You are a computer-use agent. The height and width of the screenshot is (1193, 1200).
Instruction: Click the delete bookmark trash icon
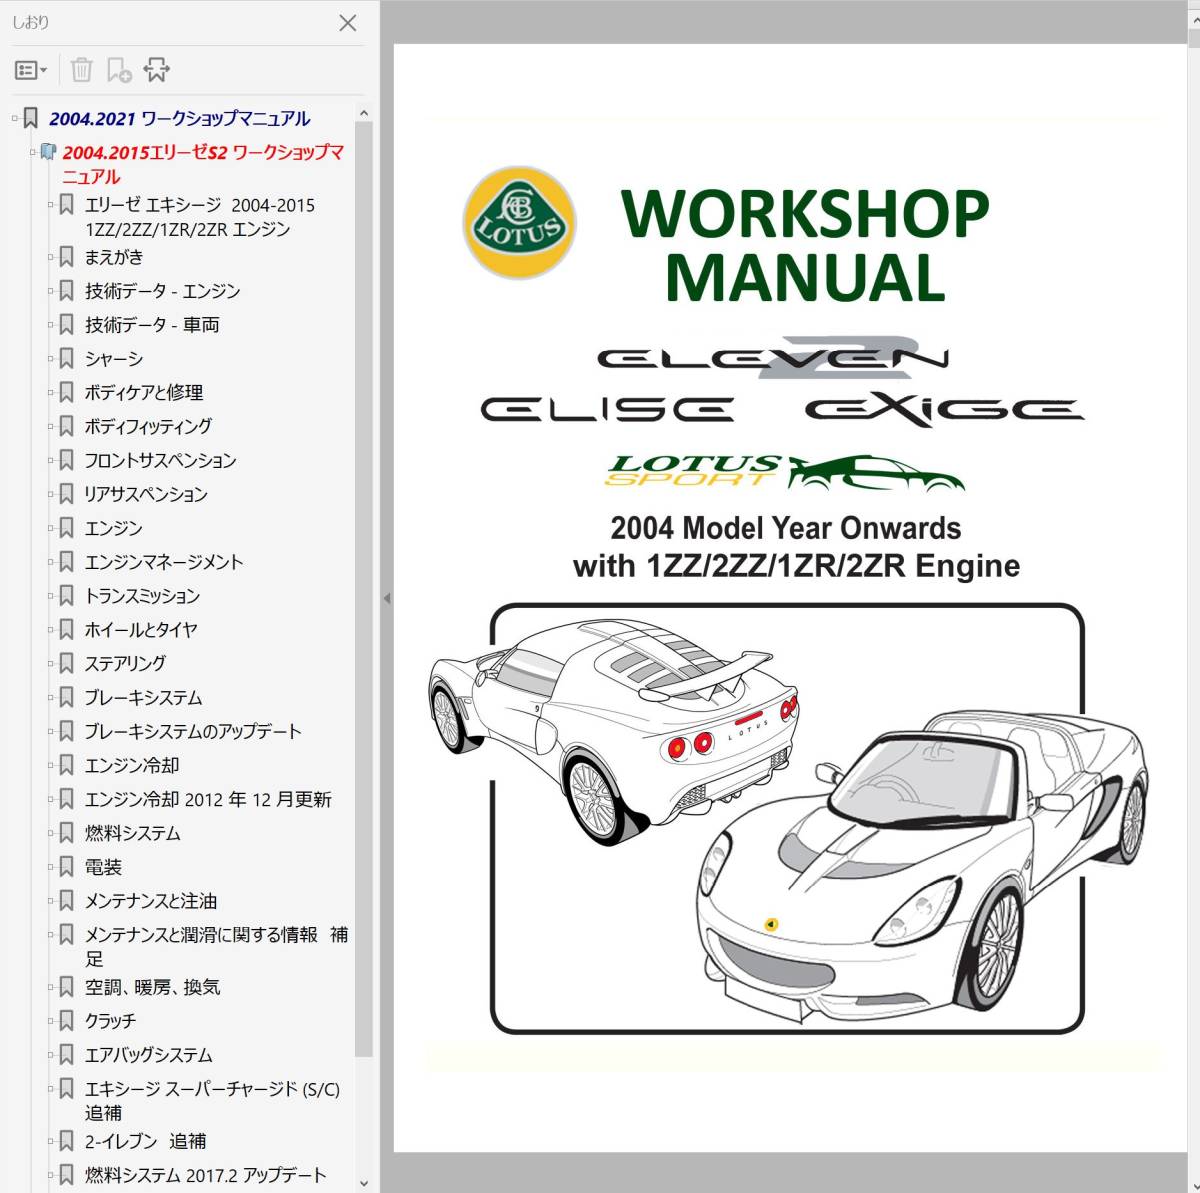82,70
